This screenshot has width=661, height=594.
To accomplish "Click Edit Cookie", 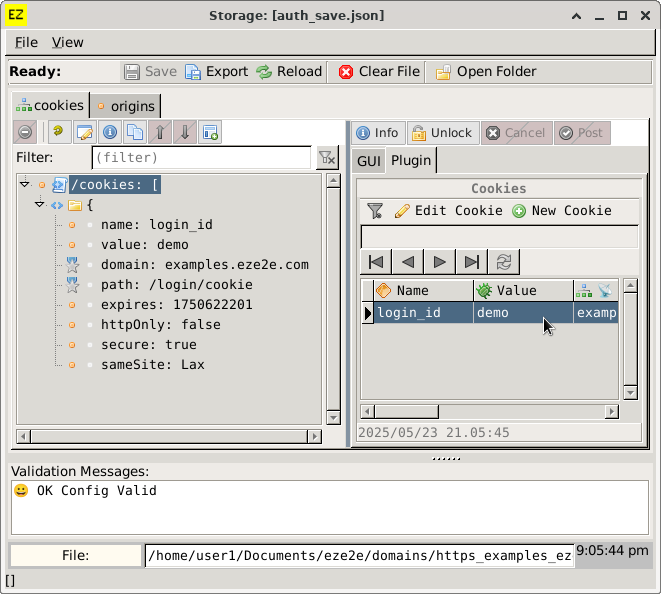I will coord(449,210).
